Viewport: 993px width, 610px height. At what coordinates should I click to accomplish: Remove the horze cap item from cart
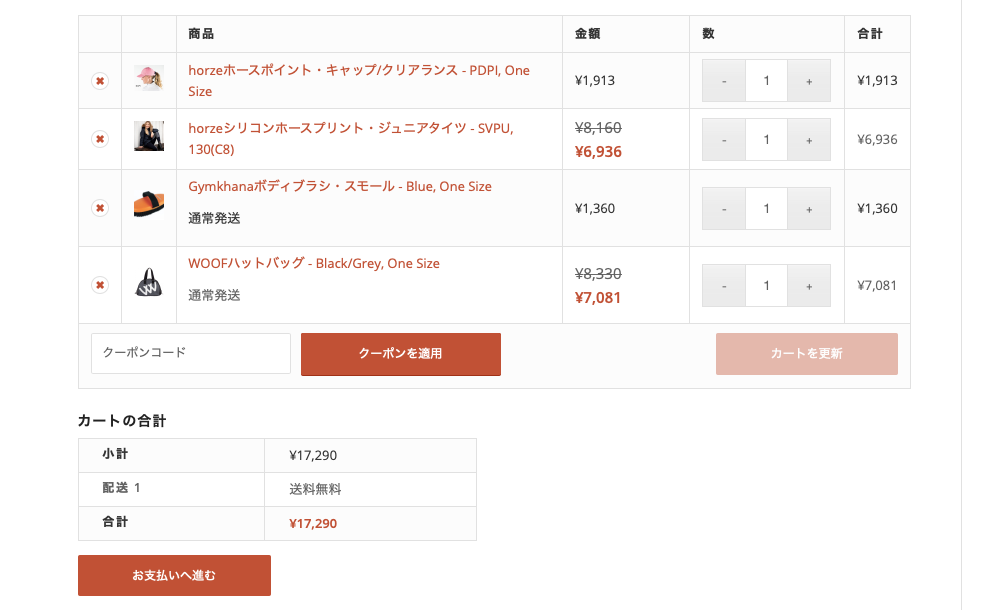click(100, 81)
